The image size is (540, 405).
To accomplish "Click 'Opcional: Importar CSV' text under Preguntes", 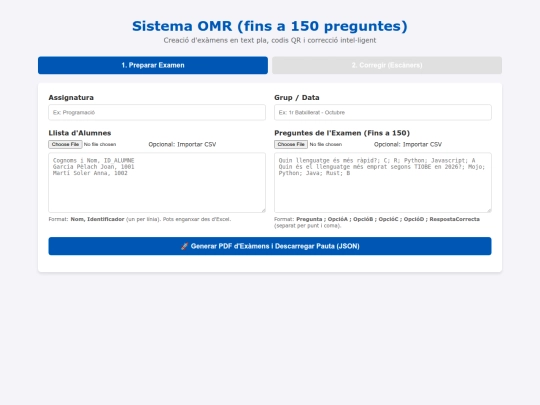I will [408, 144].
